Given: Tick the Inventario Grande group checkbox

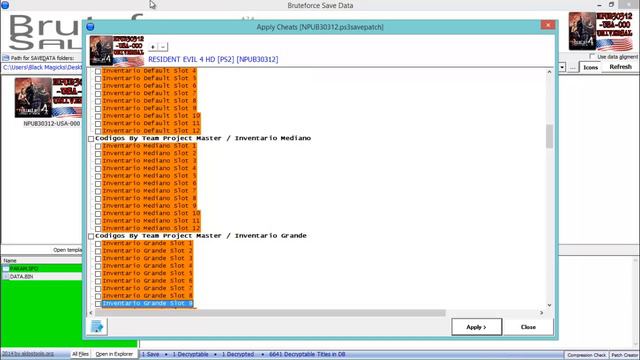Looking at the screenshot, I should tap(91, 236).
